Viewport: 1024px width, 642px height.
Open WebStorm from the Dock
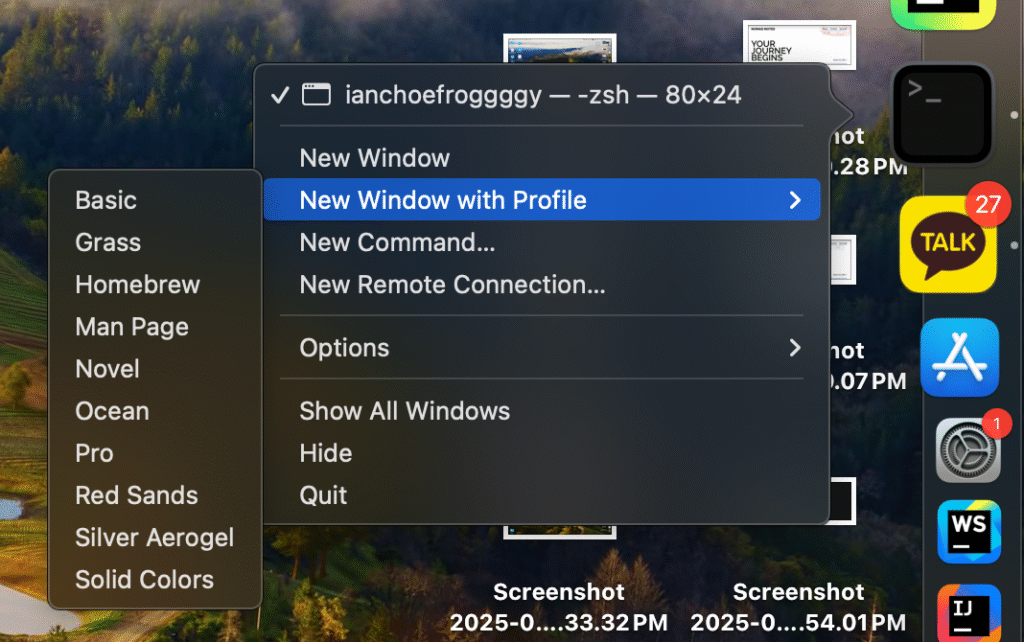point(968,532)
